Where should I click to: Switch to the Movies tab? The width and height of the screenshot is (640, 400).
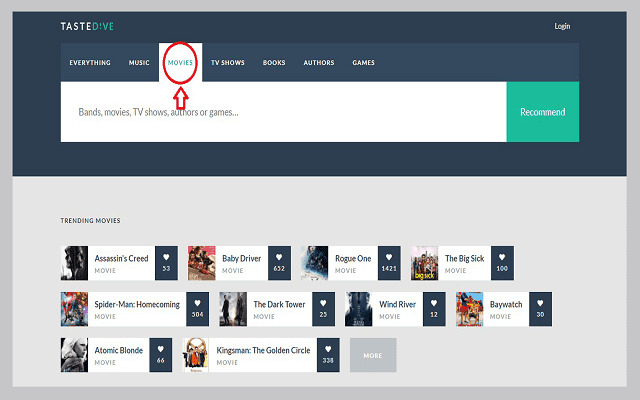coord(180,63)
